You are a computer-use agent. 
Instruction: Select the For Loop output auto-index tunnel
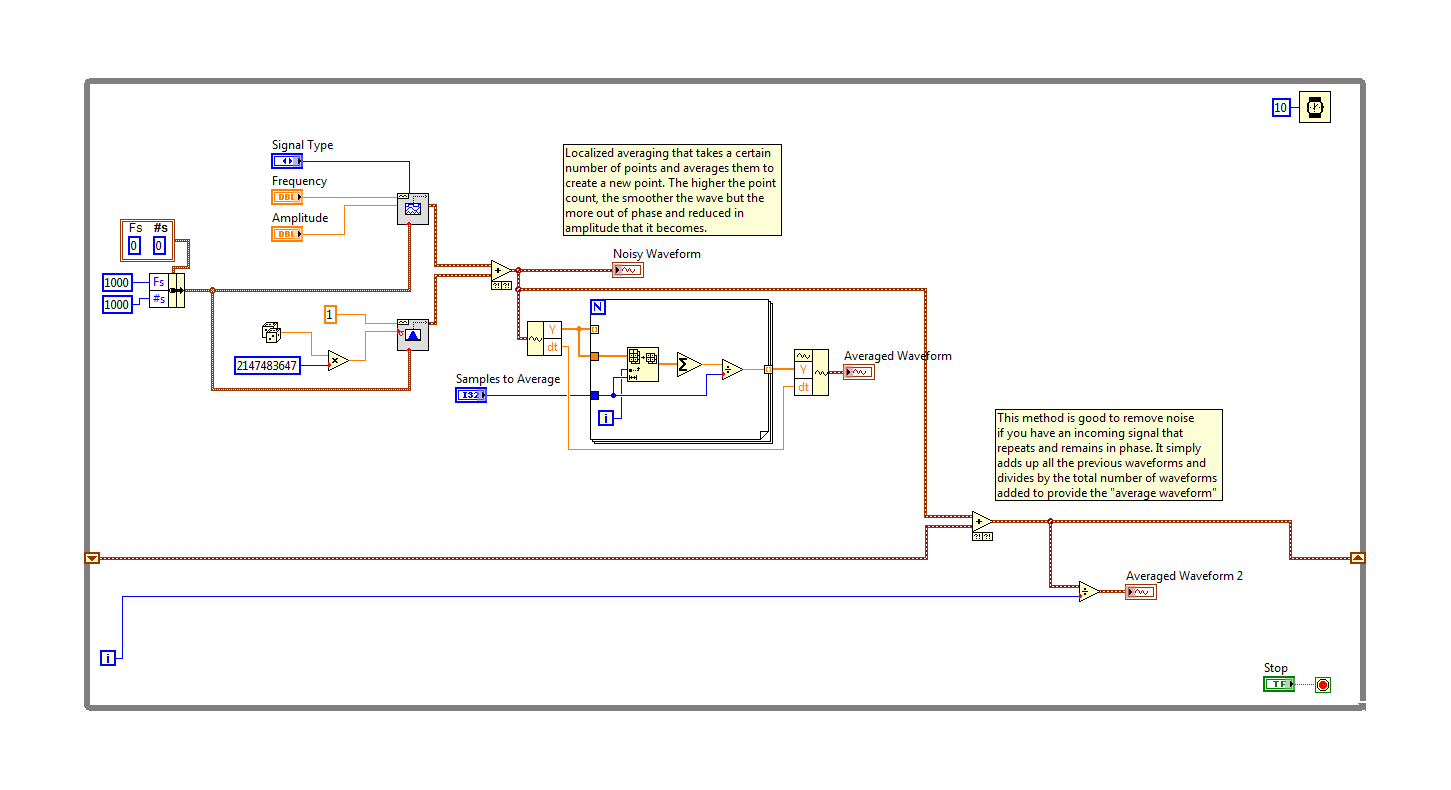coord(768,370)
